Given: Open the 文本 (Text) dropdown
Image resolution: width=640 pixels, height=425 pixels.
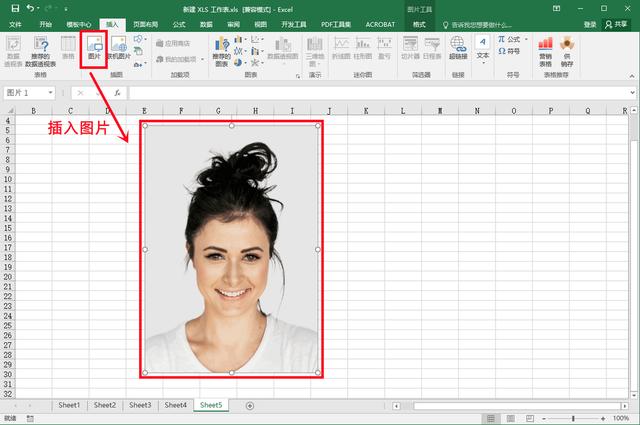Looking at the screenshot, I should click(482, 50).
